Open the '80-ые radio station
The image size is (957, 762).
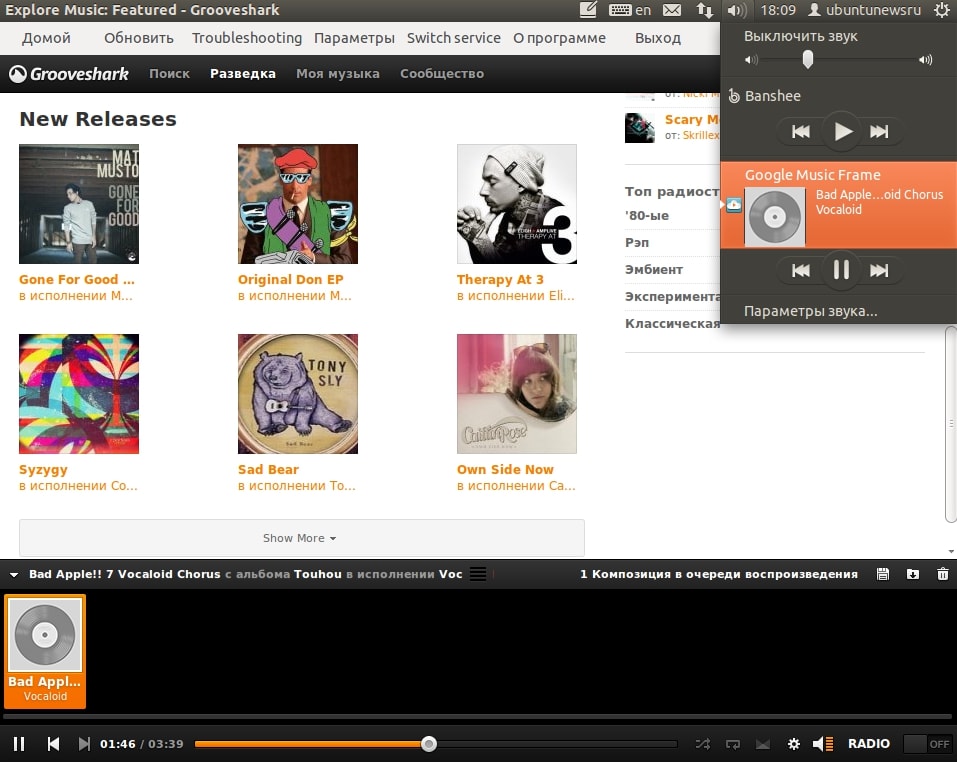coord(646,216)
